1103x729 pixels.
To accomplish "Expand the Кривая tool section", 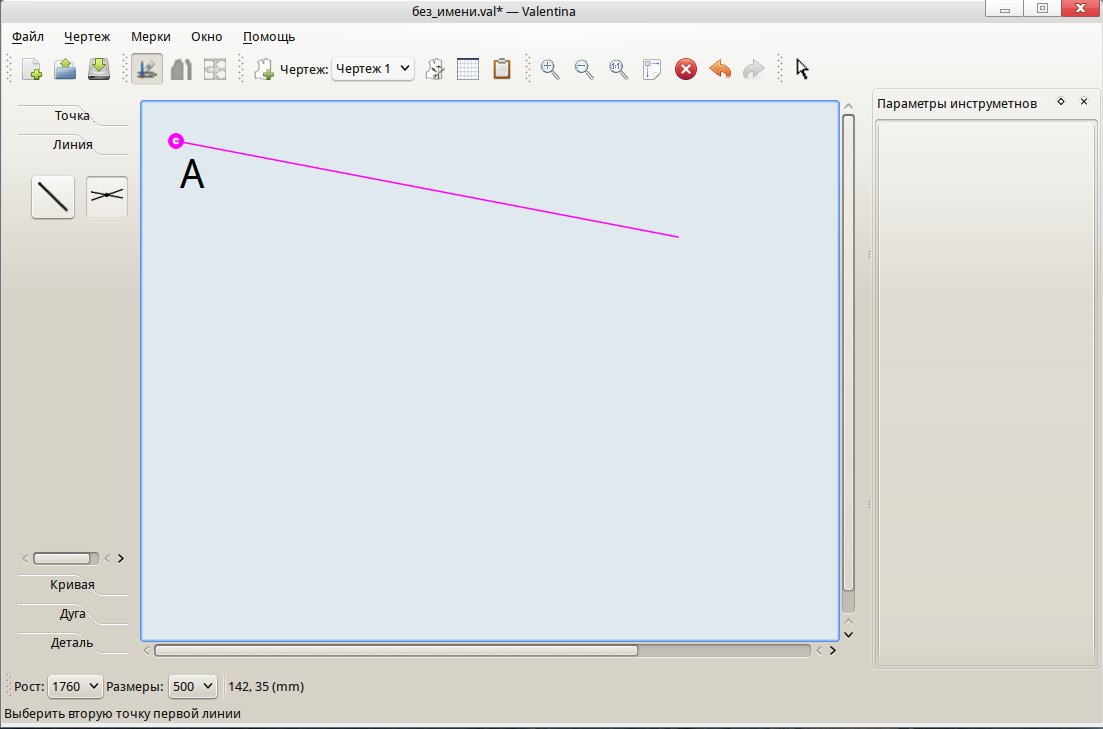I will tap(72, 585).
